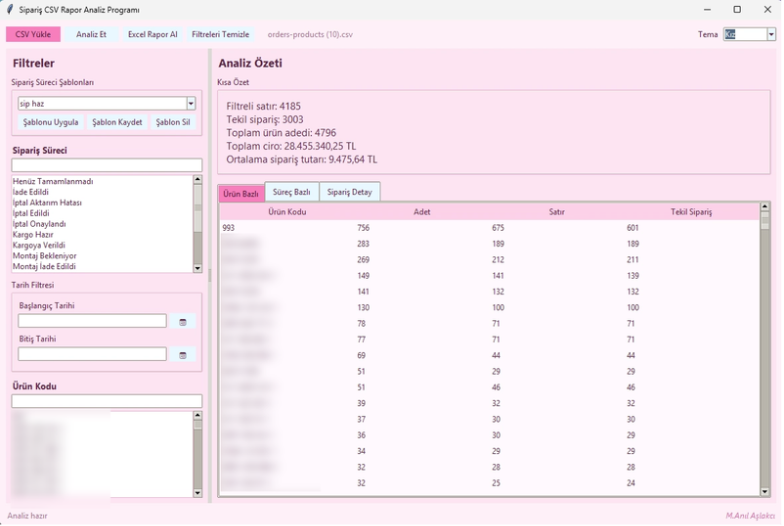Click Adet value 149 in table

(364, 276)
